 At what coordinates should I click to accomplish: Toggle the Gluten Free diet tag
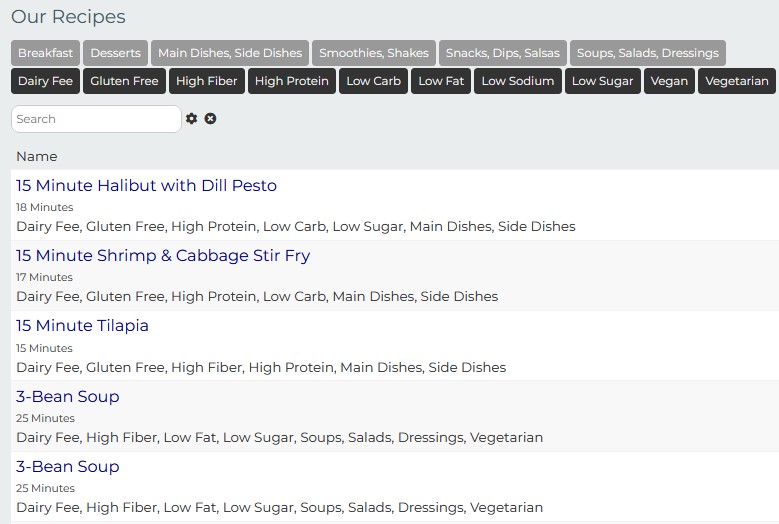click(124, 81)
